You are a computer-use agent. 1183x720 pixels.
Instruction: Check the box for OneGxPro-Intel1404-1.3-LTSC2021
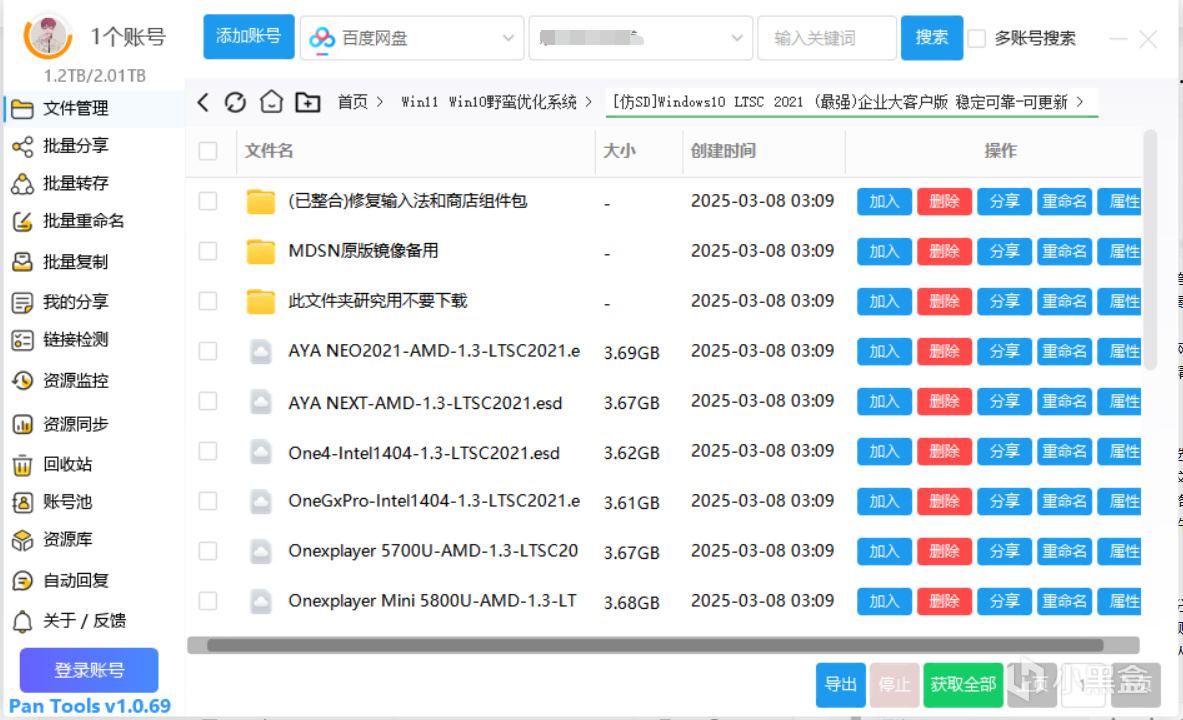click(208, 501)
